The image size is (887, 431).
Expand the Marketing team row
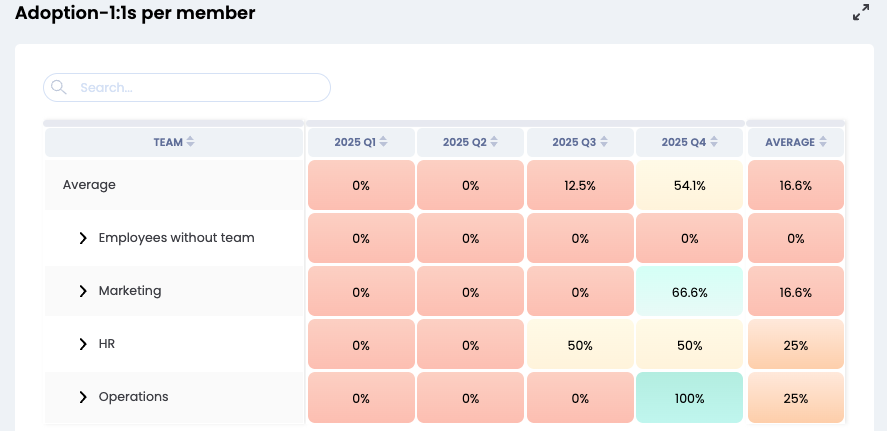83,291
